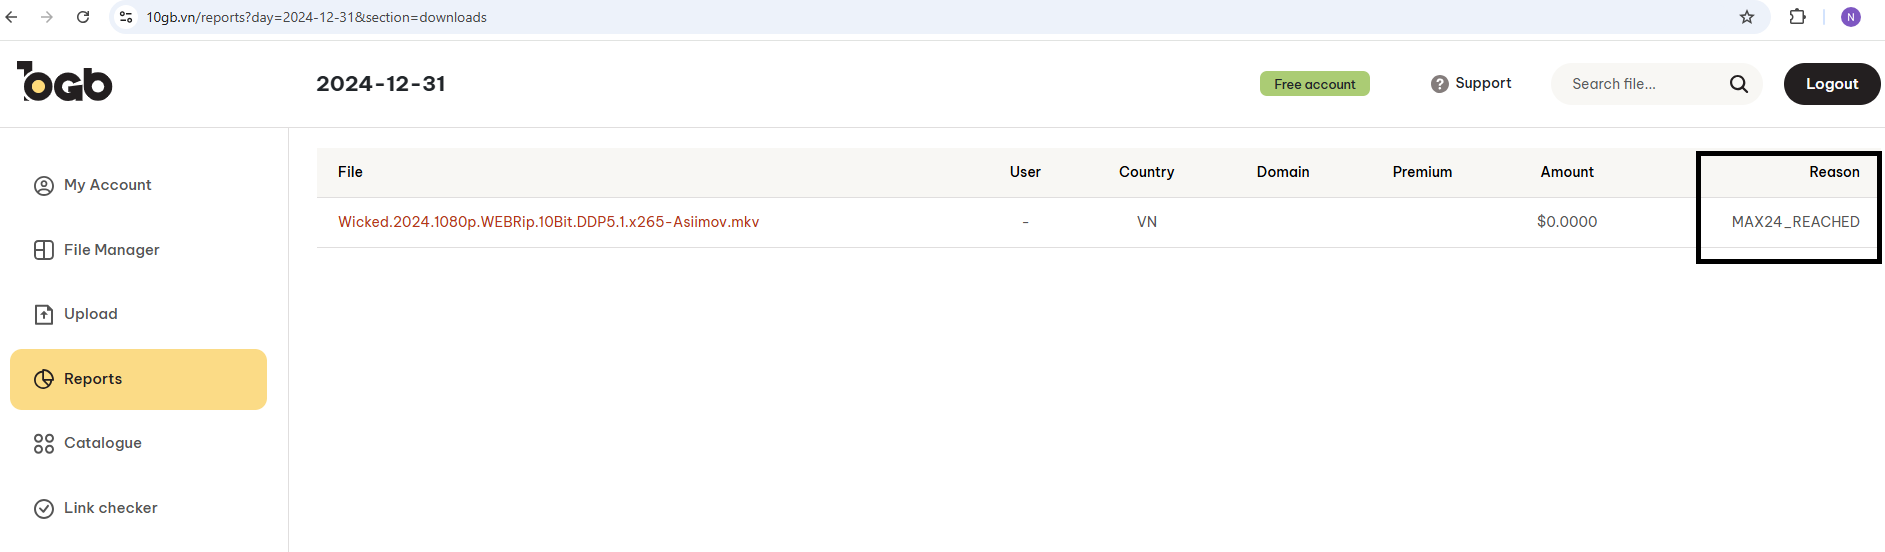Open browser extensions puzzle icon

(1798, 17)
